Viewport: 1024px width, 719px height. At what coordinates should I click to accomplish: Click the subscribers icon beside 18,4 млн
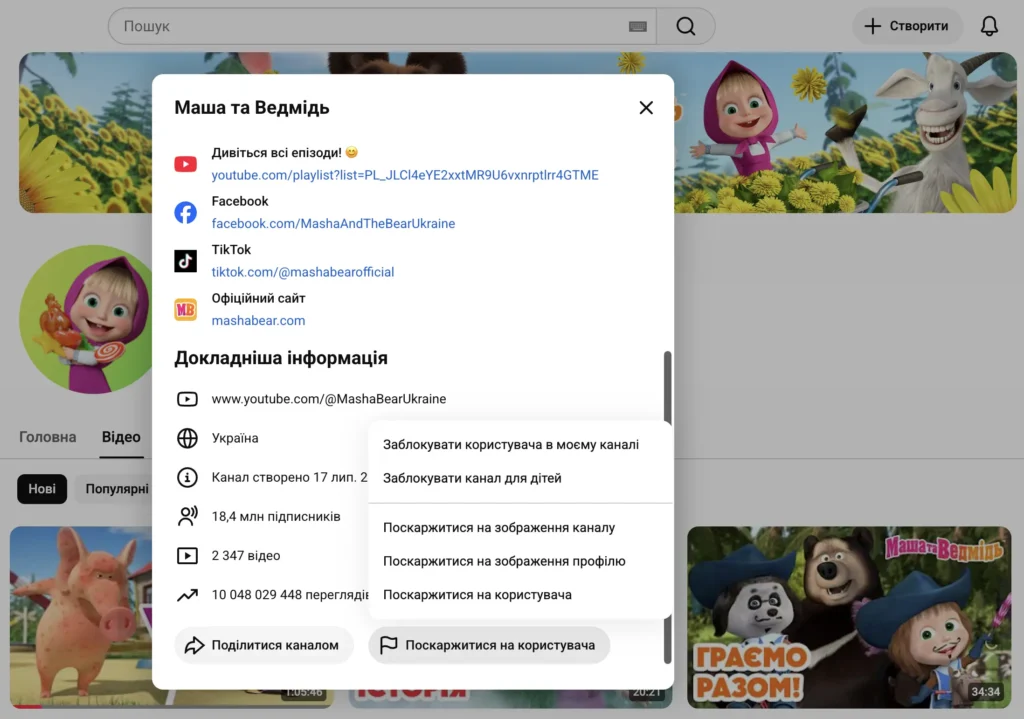click(187, 517)
